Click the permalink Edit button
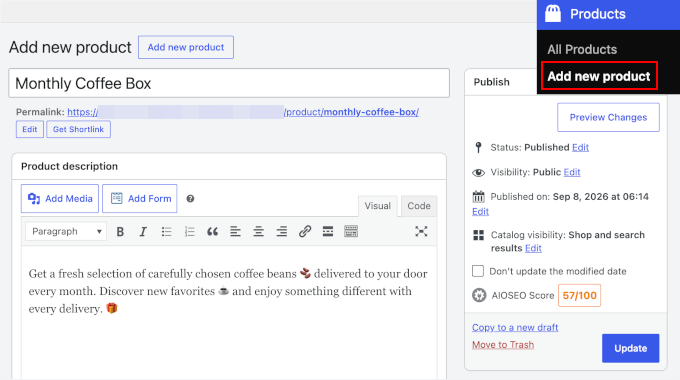Viewport: 680px width, 380px height. coord(30,129)
